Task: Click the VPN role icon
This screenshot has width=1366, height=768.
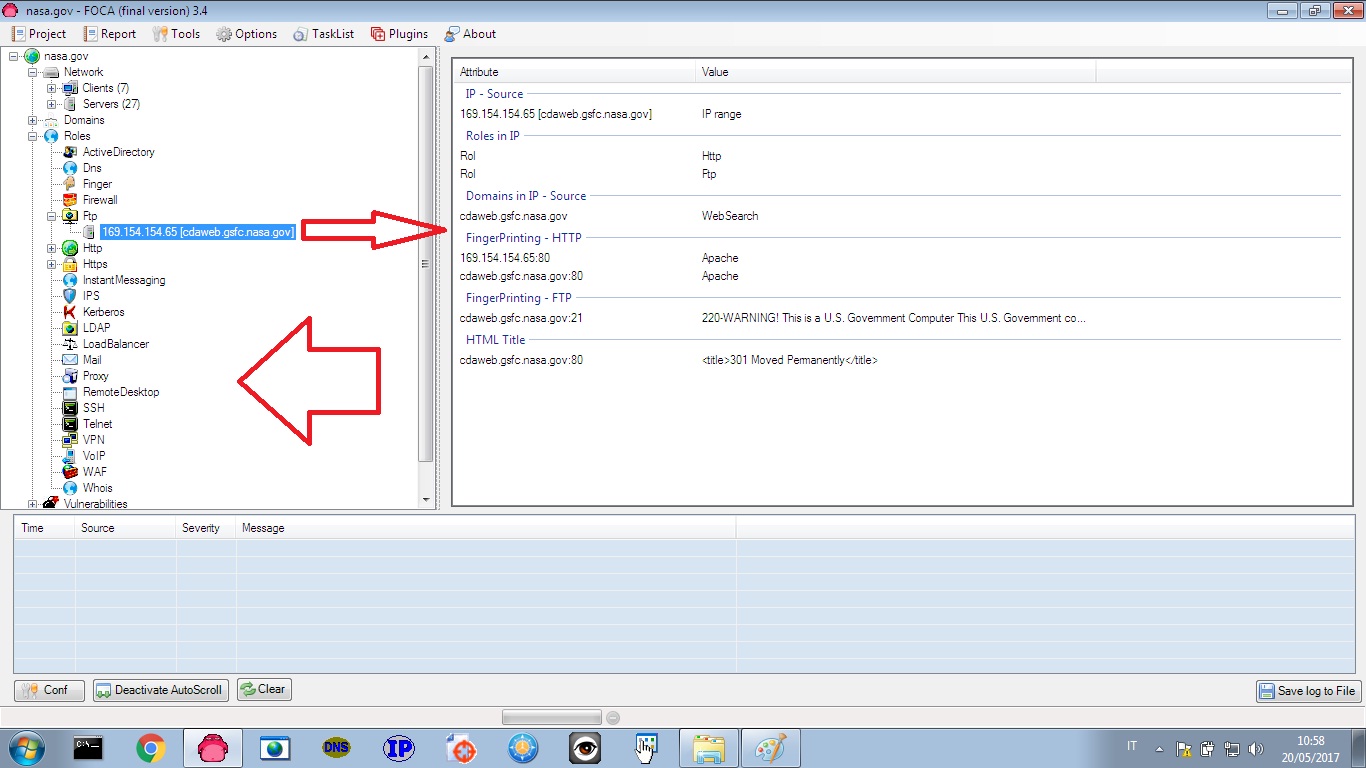Action: [x=70, y=440]
